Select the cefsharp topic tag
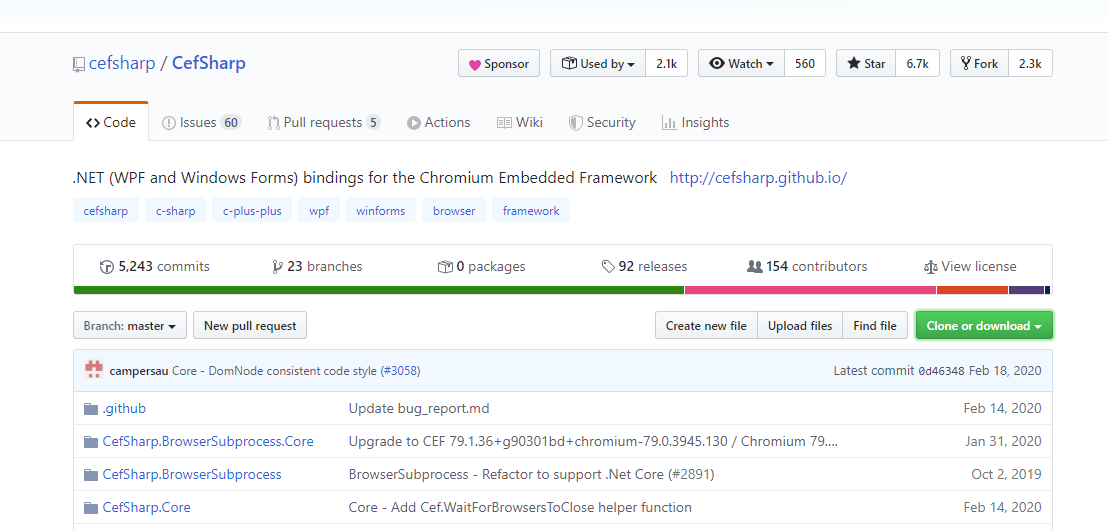Viewport: 1108px width, 531px height. (106, 211)
